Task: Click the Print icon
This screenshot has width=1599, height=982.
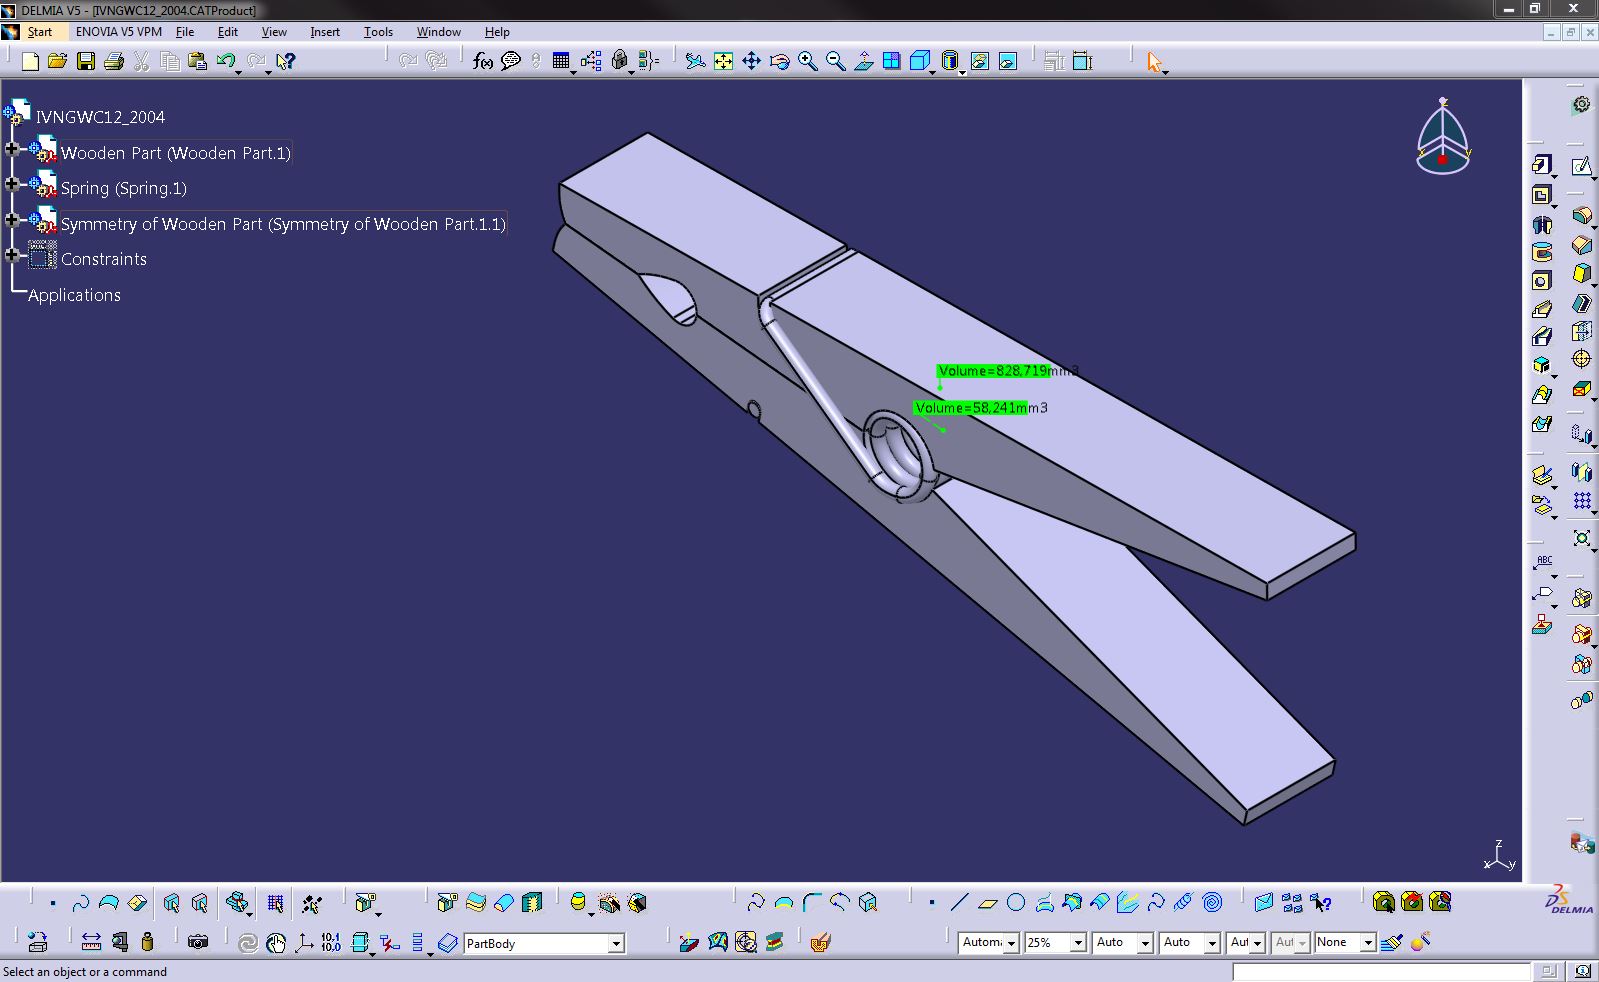Action: click(x=114, y=61)
